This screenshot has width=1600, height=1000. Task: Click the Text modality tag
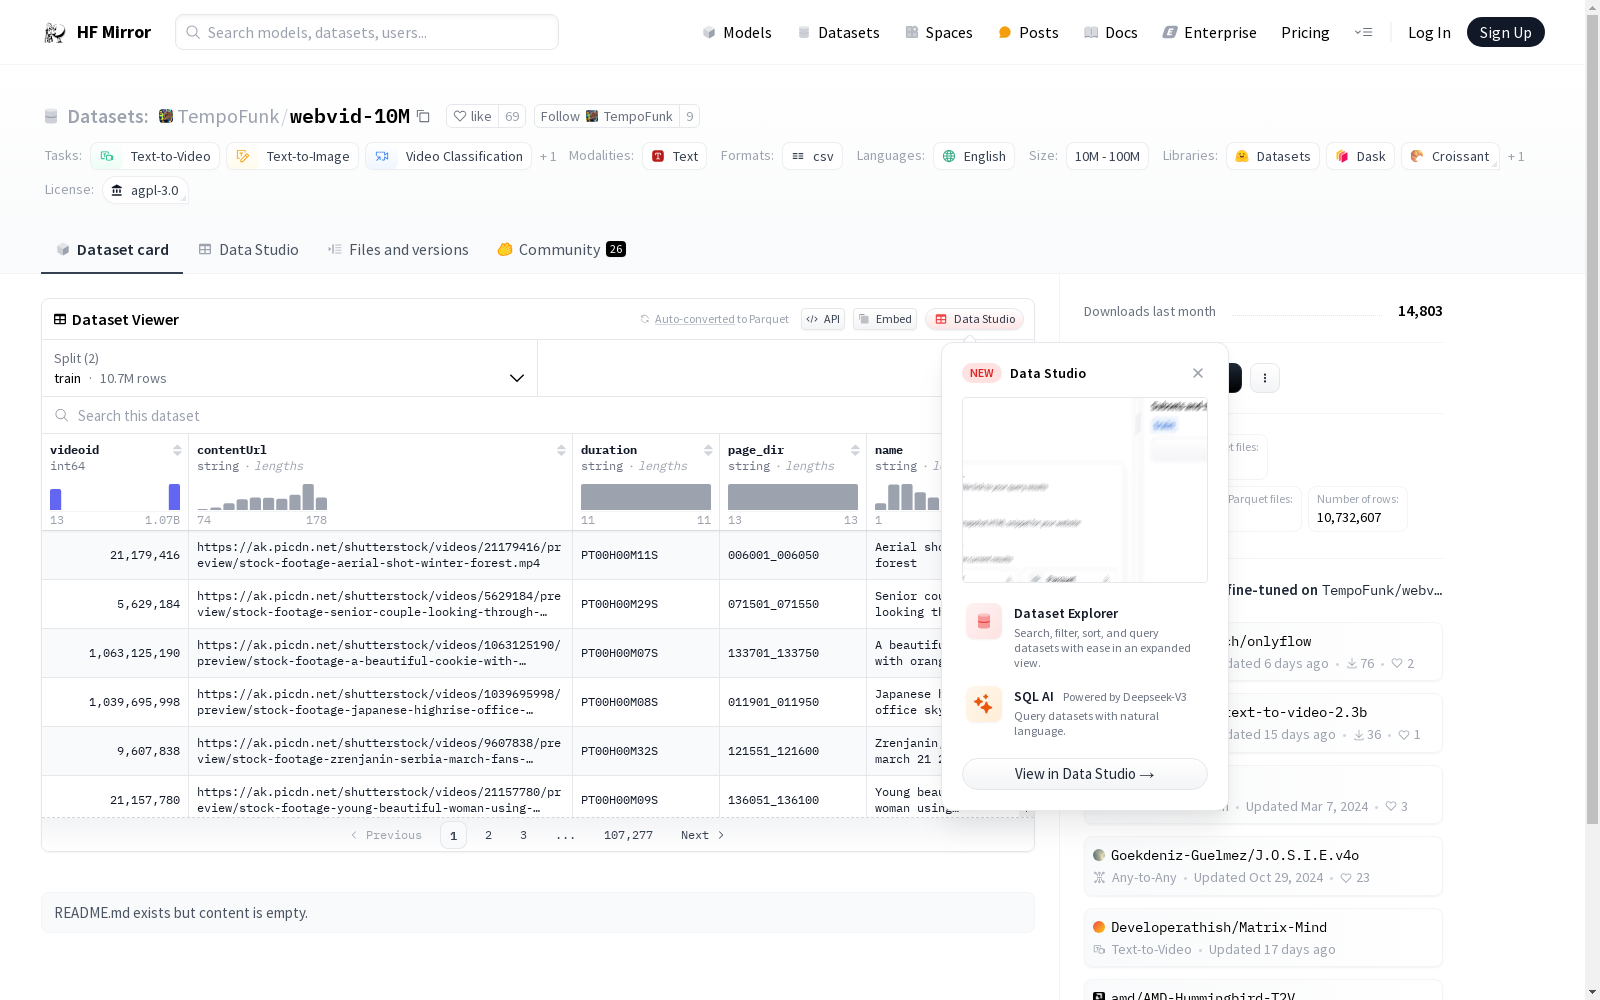[x=674, y=156]
